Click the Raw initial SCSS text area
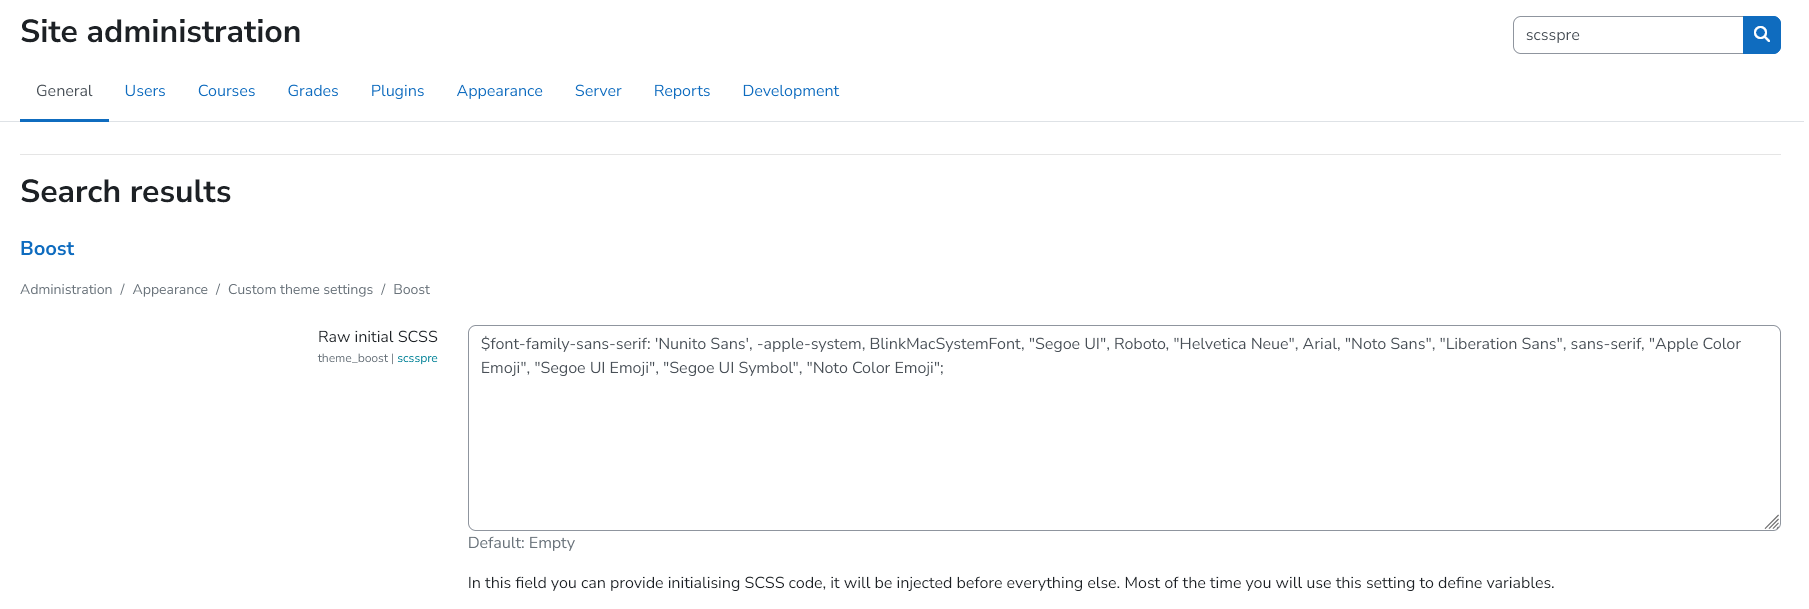This screenshot has height=609, width=1809. (x=1124, y=428)
